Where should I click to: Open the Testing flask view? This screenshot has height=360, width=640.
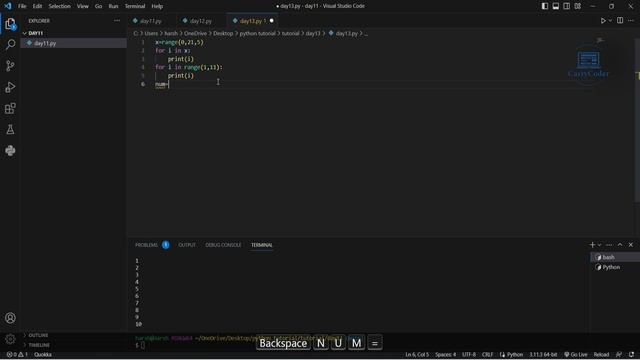click(x=10, y=129)
